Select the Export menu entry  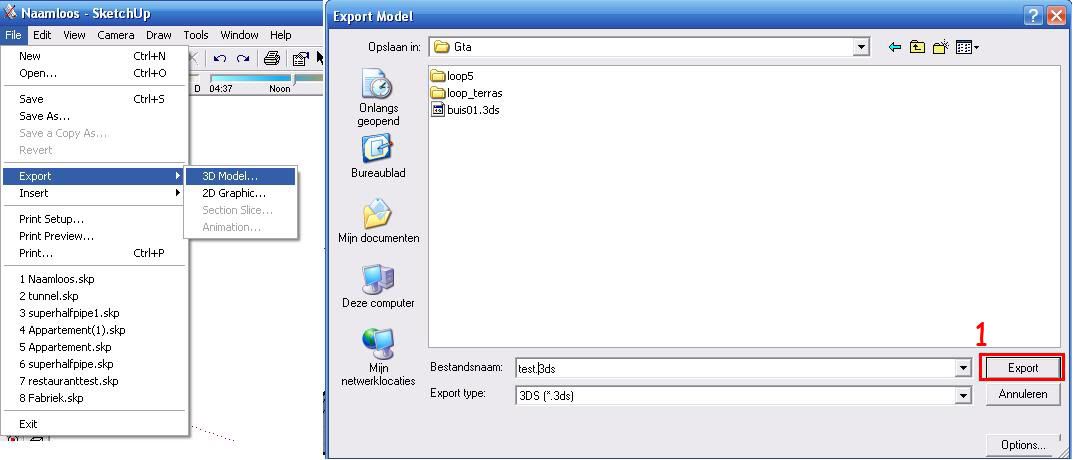[x=94, y=176]
